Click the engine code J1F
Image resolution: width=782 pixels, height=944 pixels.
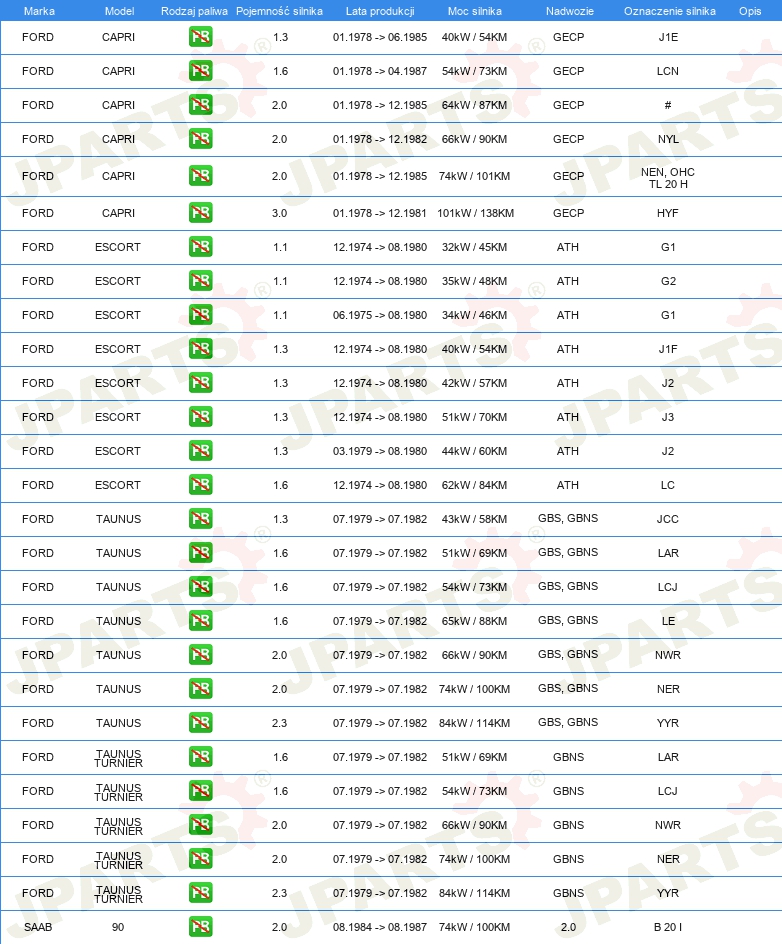click(668, 349)
